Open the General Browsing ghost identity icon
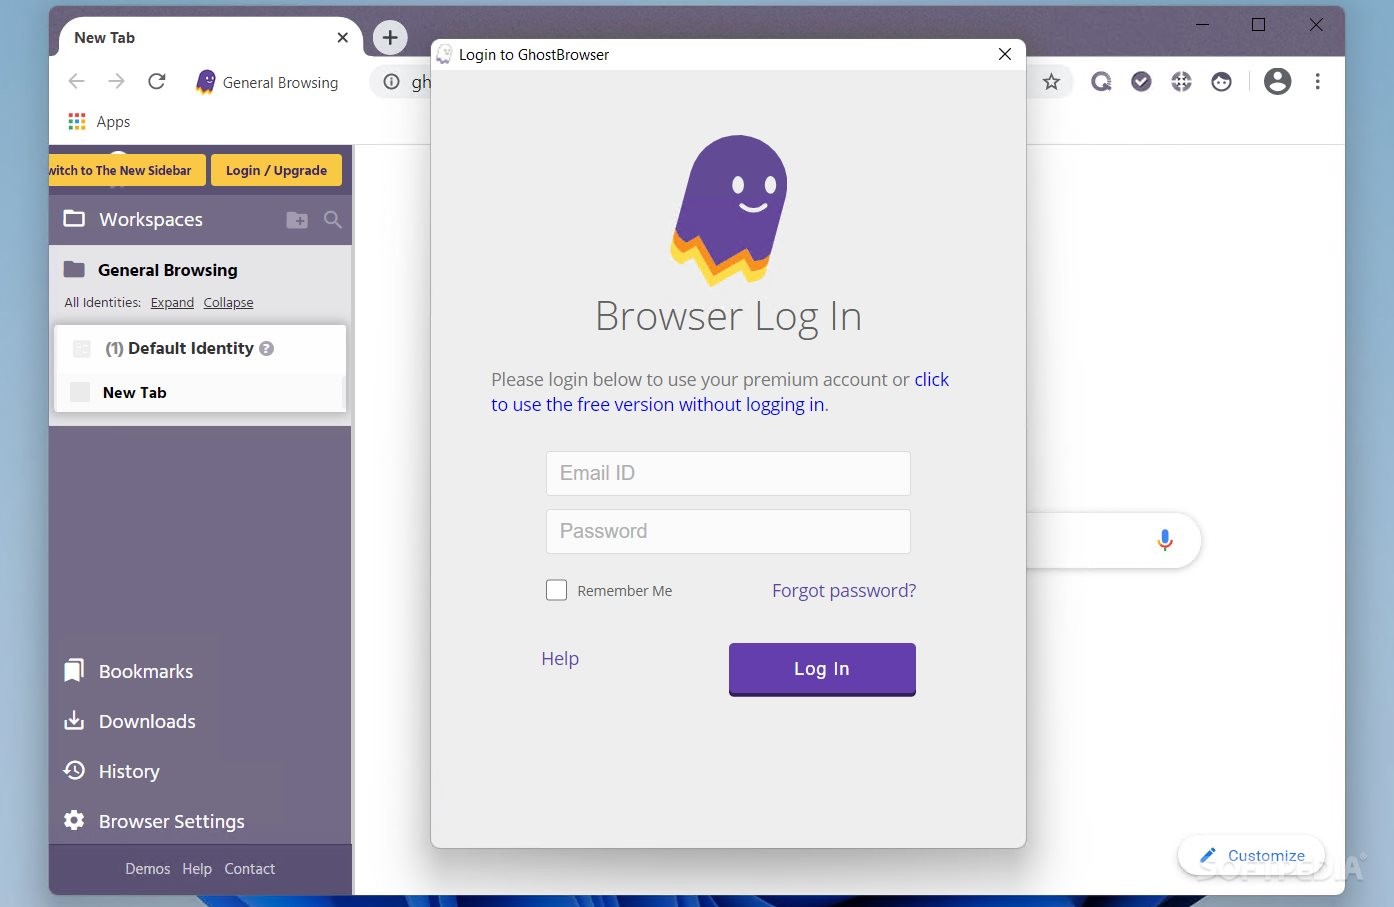This screenshot has width=1394, height=907. tap(206, 82)
